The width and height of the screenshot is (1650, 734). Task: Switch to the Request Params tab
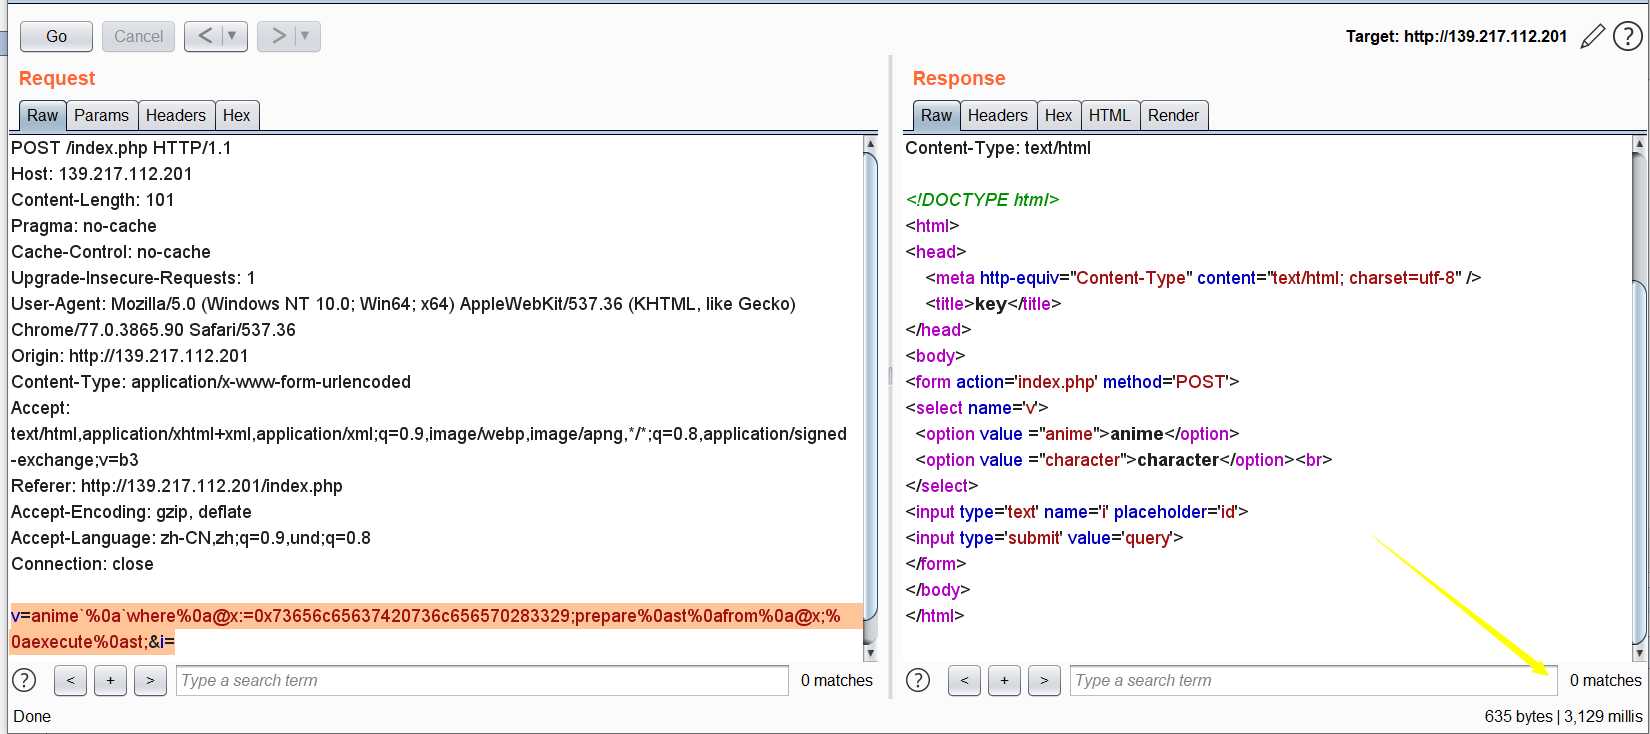click(101, 116)
